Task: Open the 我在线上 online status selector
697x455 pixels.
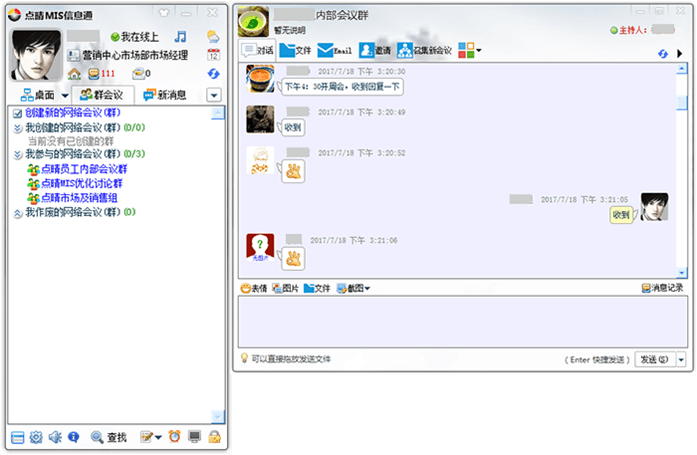Action: click(134, 37)
